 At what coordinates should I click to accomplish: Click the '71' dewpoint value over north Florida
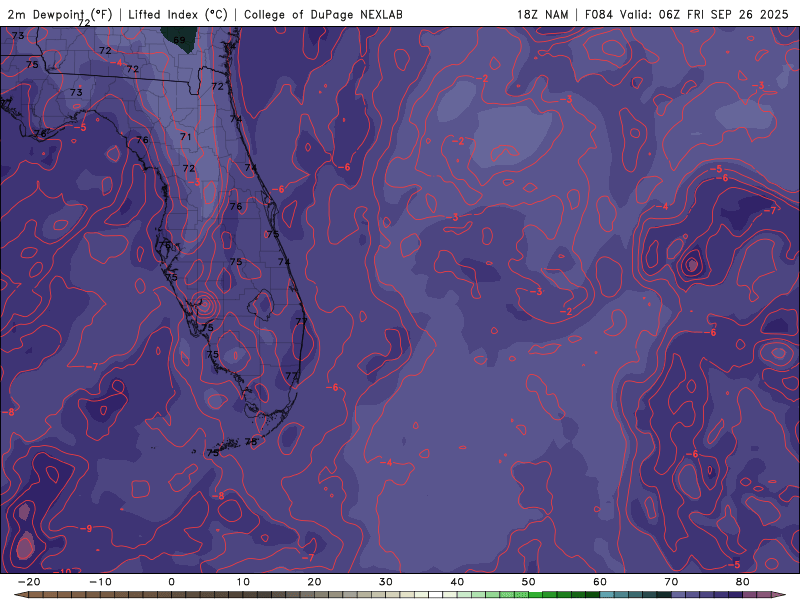pyautogui.click(x=186, y=137)
